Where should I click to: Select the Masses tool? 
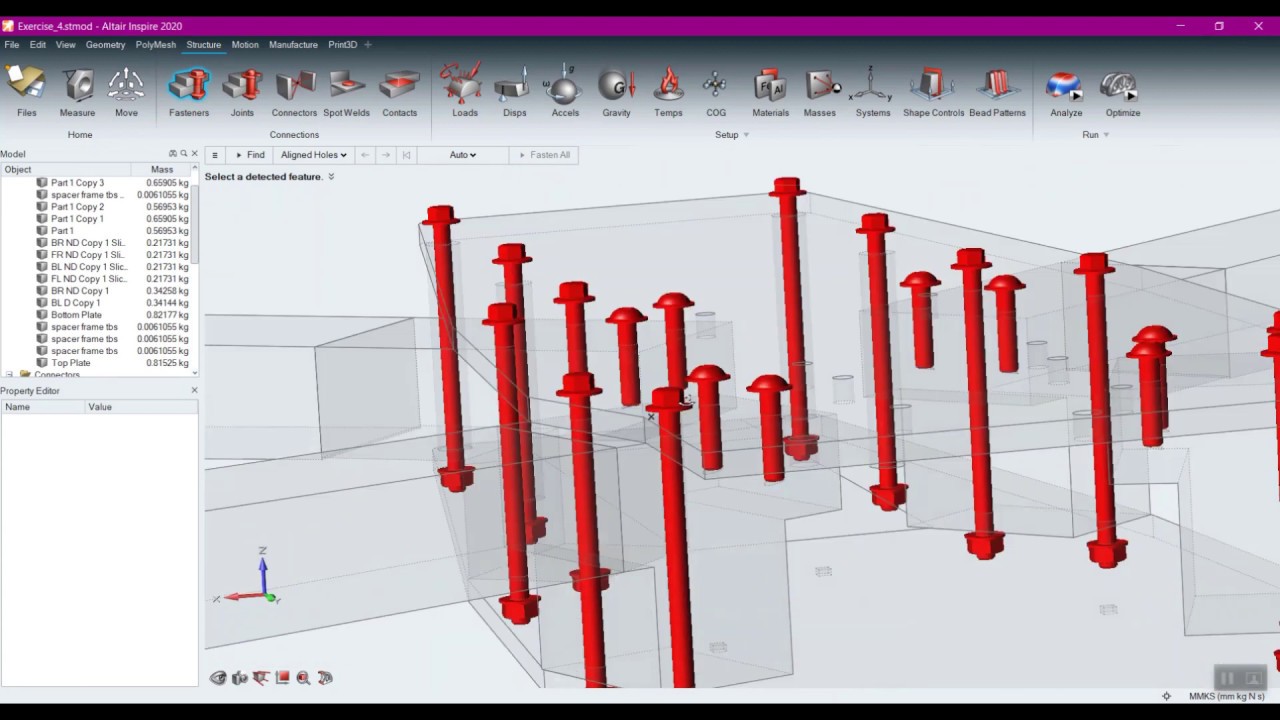(x=820, y=92)
